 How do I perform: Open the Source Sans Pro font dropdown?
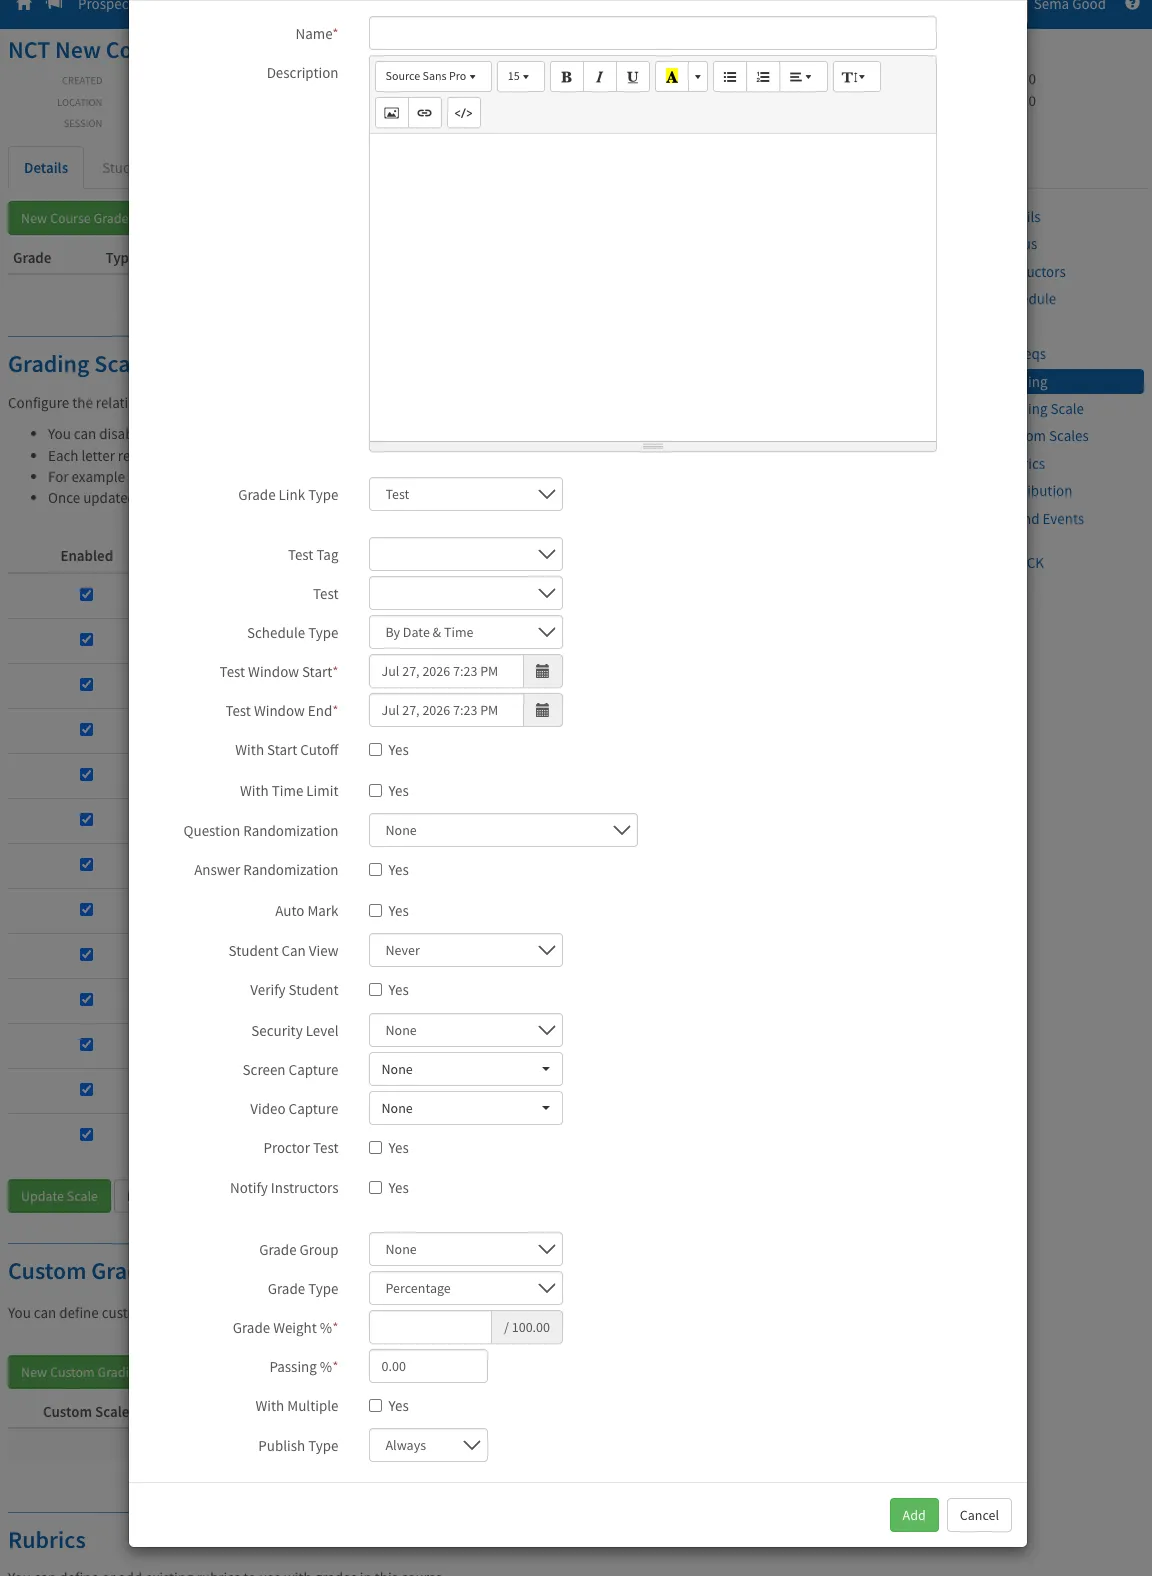click(432, 77)
